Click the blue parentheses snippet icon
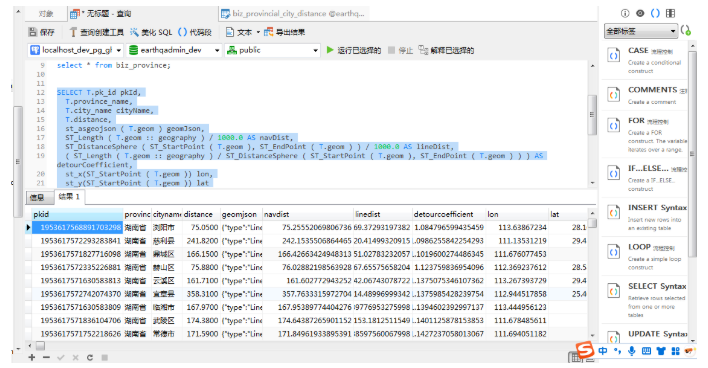 tap(655, 13)
